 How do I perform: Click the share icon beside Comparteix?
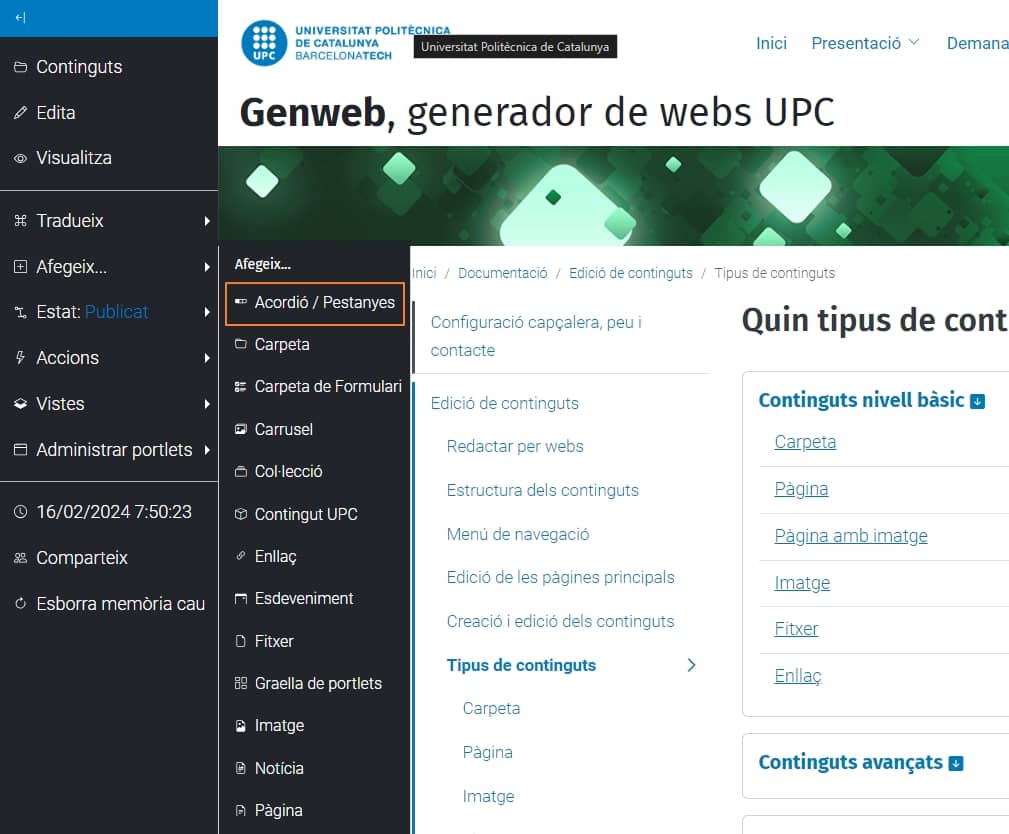click(x=21, y=558)
